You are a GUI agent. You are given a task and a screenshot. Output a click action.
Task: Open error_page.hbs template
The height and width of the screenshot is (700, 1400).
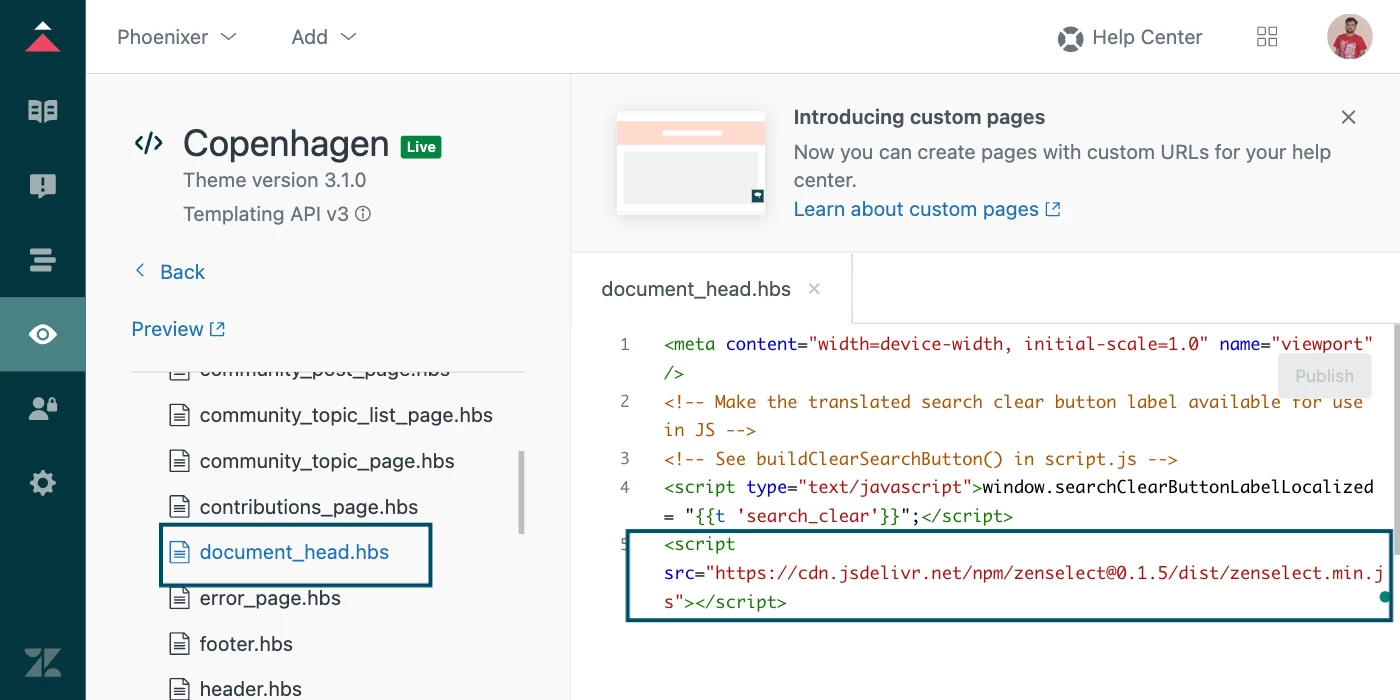[x=270, y=598]
